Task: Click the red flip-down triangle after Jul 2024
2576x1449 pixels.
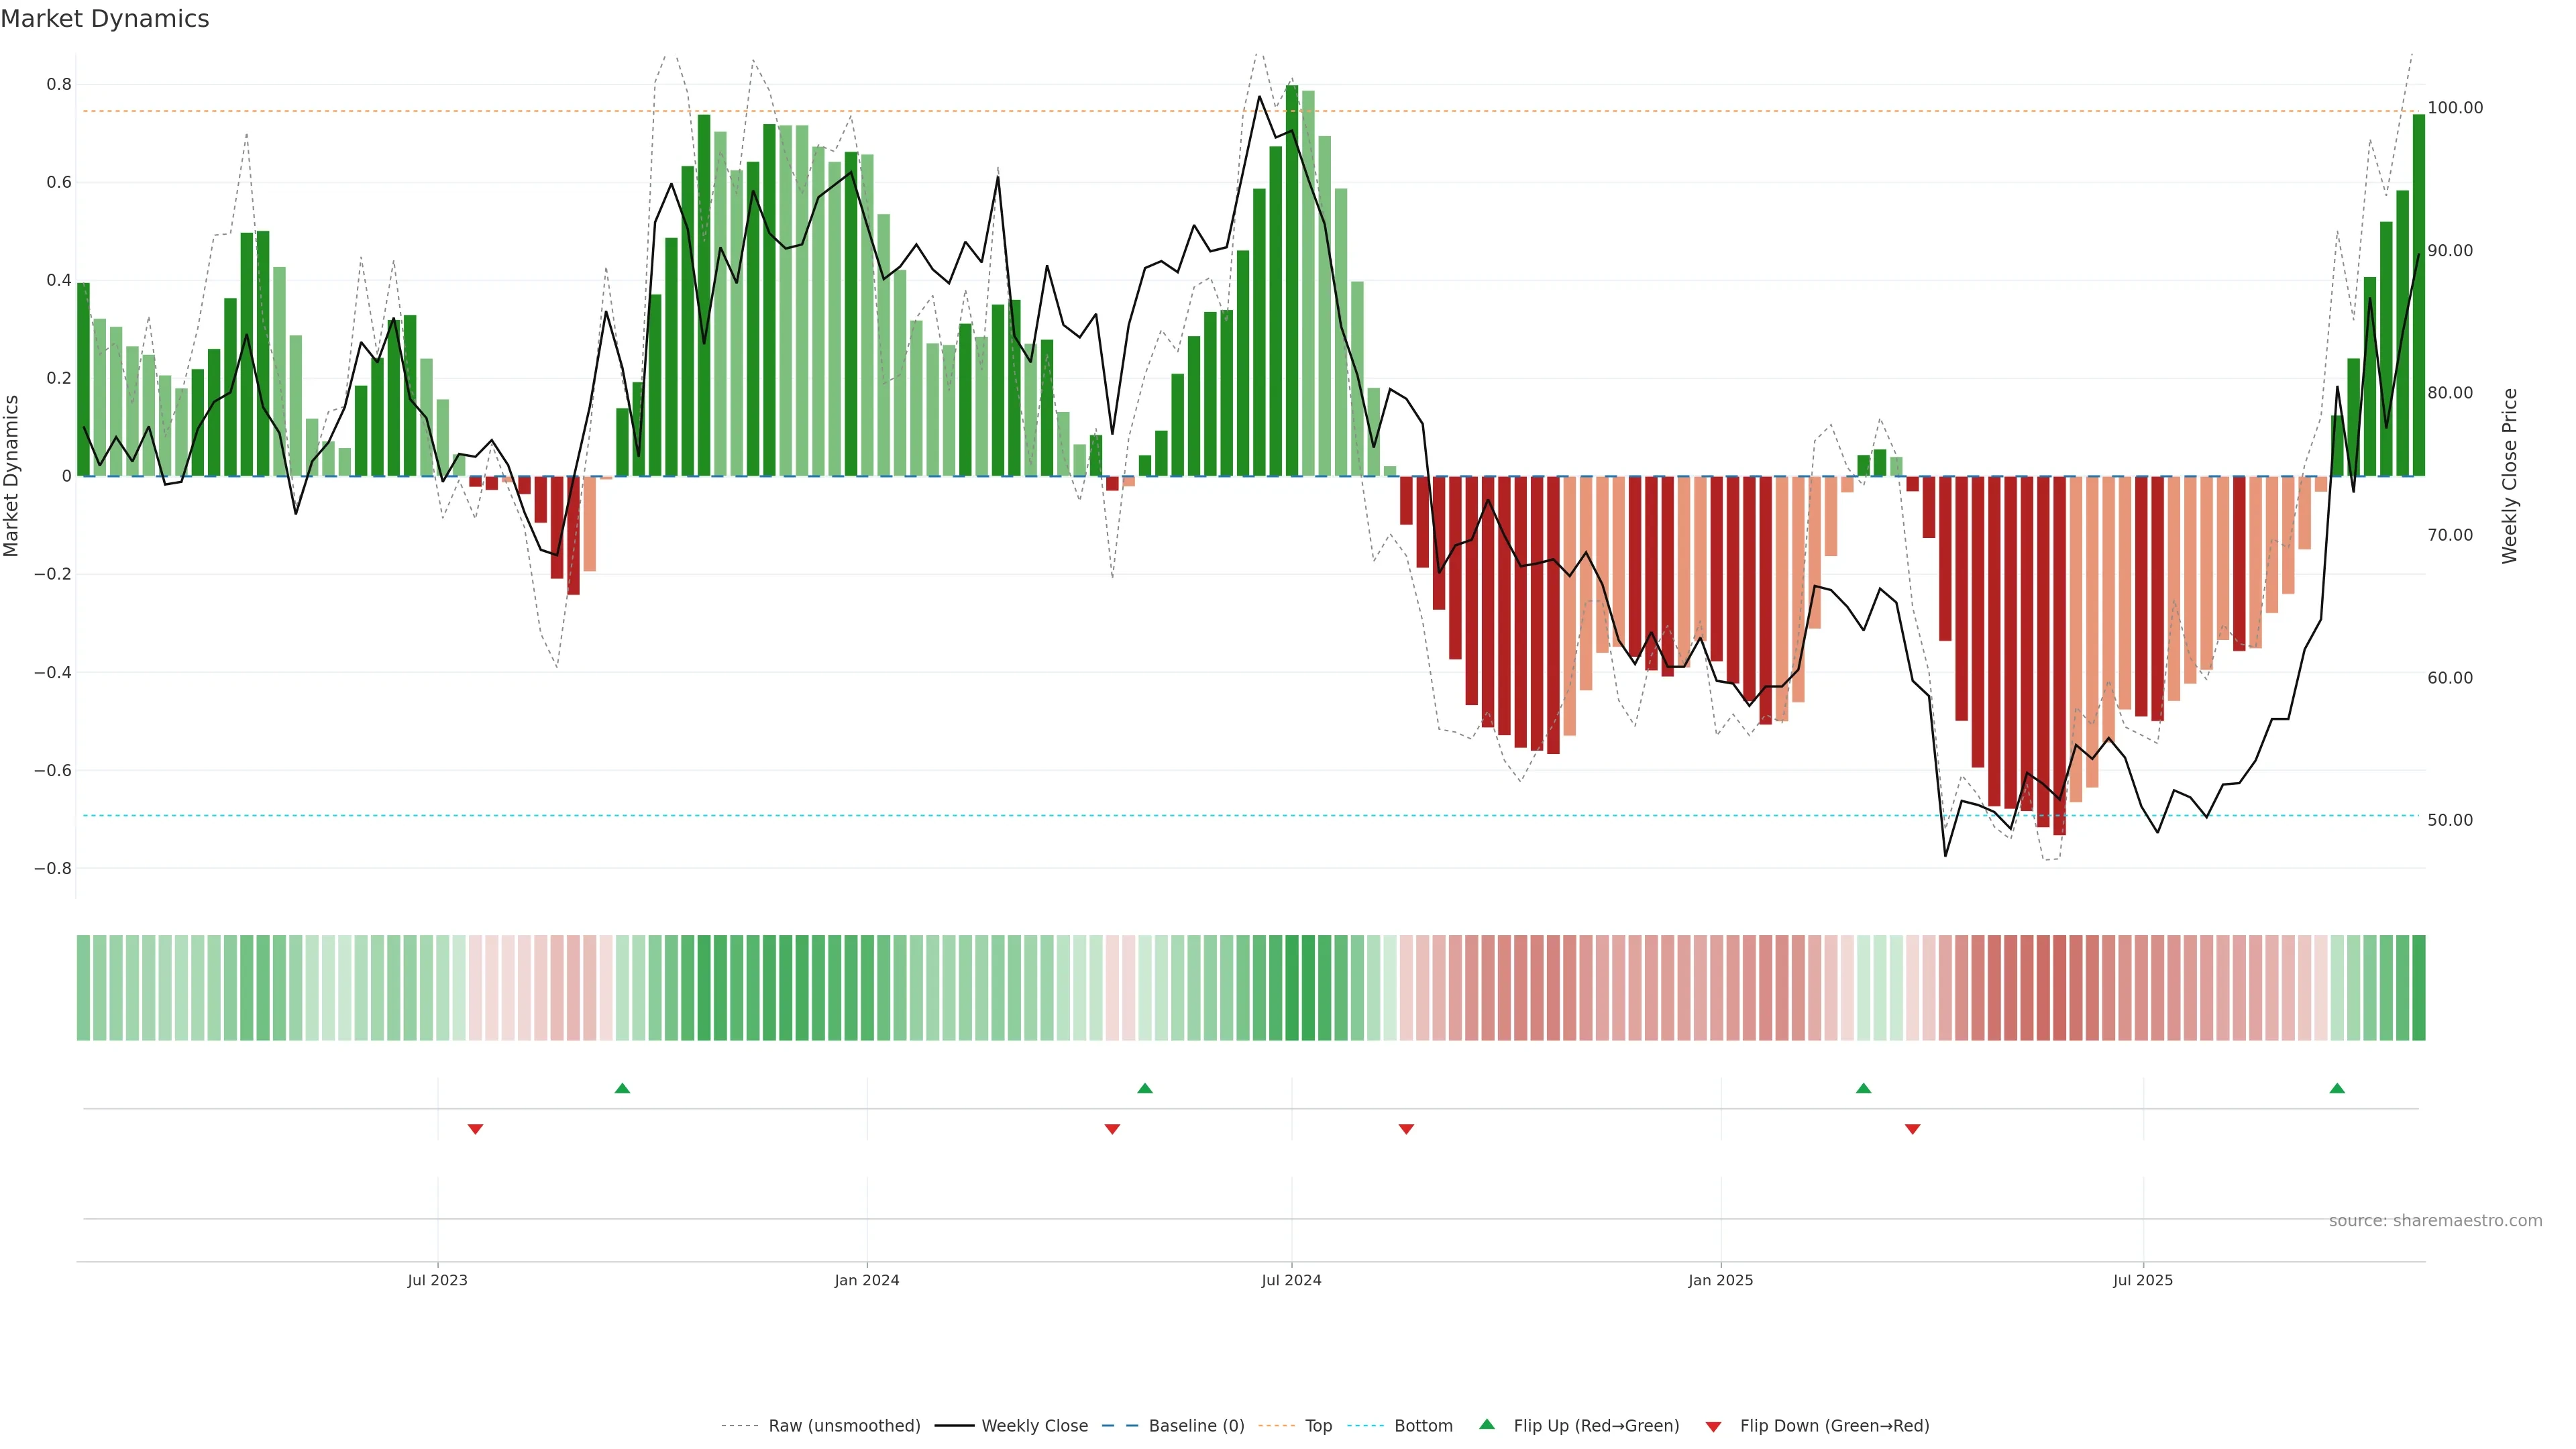Action: (x=1406, y=1129)
